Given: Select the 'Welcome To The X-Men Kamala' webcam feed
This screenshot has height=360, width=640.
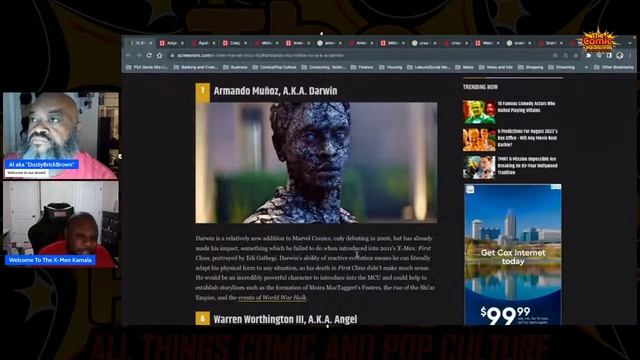Looking at the screenshot, I should [x=61, y=224].
